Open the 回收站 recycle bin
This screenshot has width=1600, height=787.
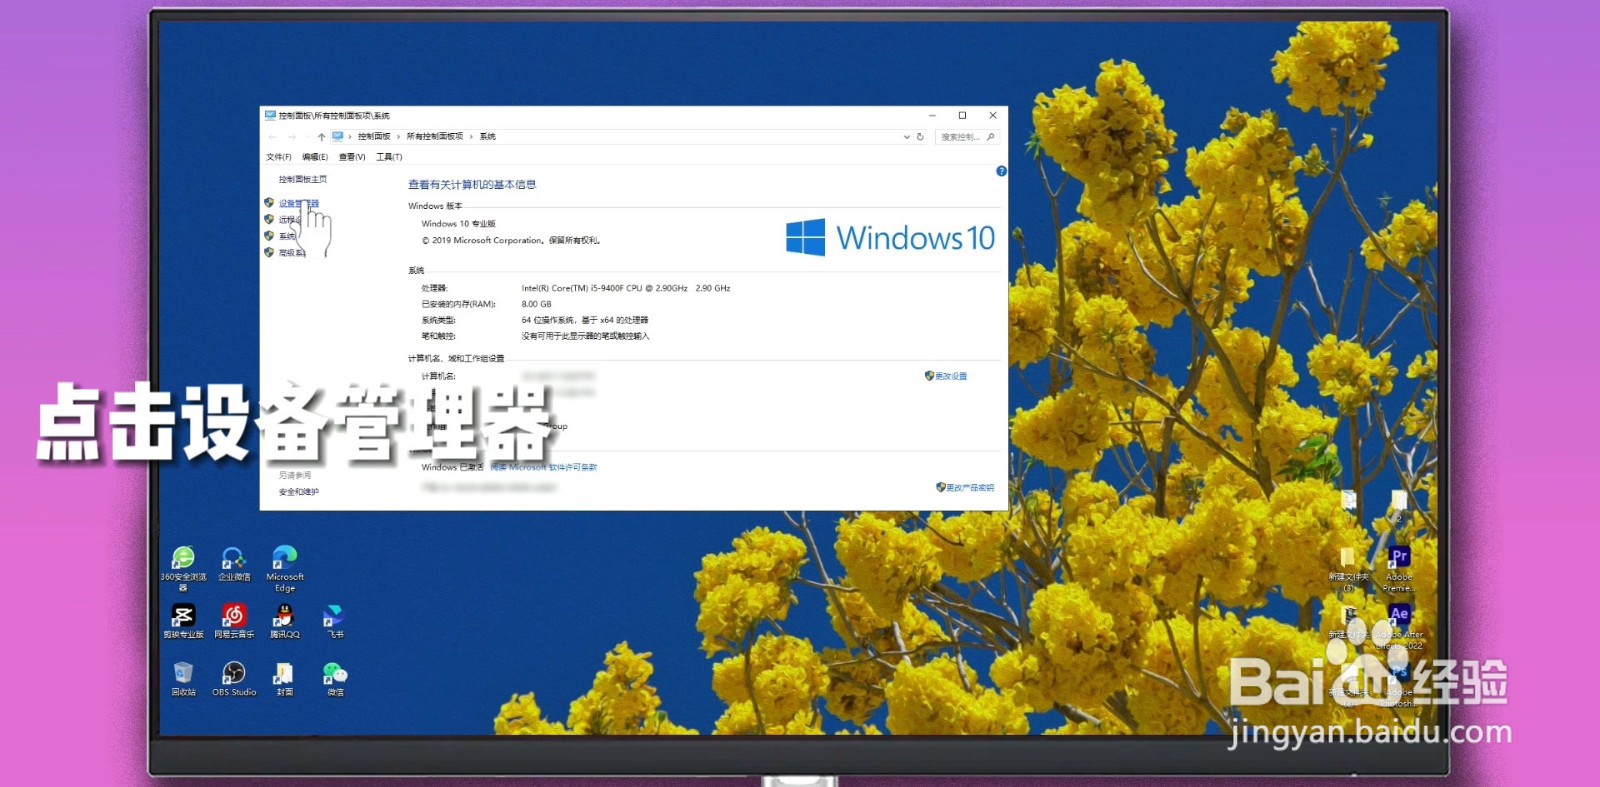183,678
